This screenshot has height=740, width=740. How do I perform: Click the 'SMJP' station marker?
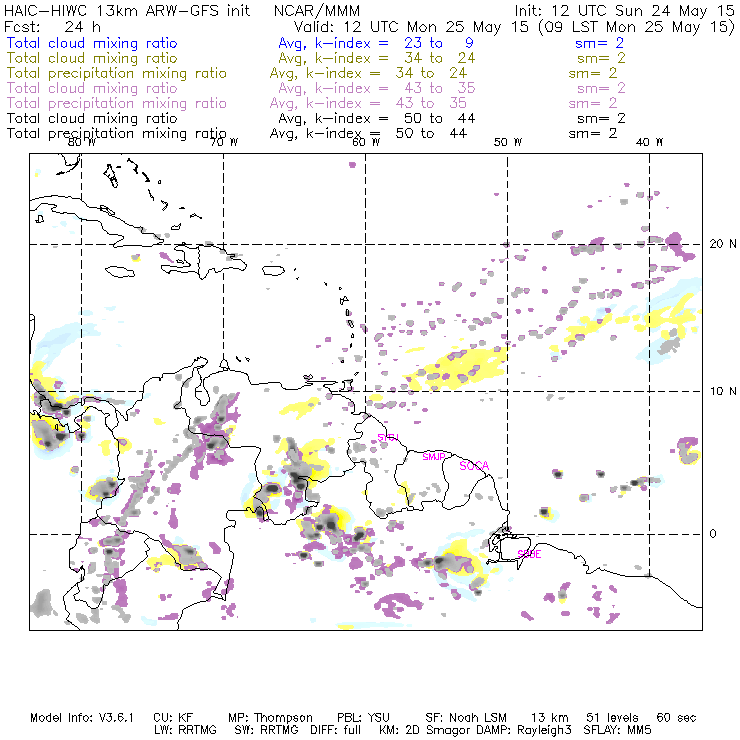(434, 457)
